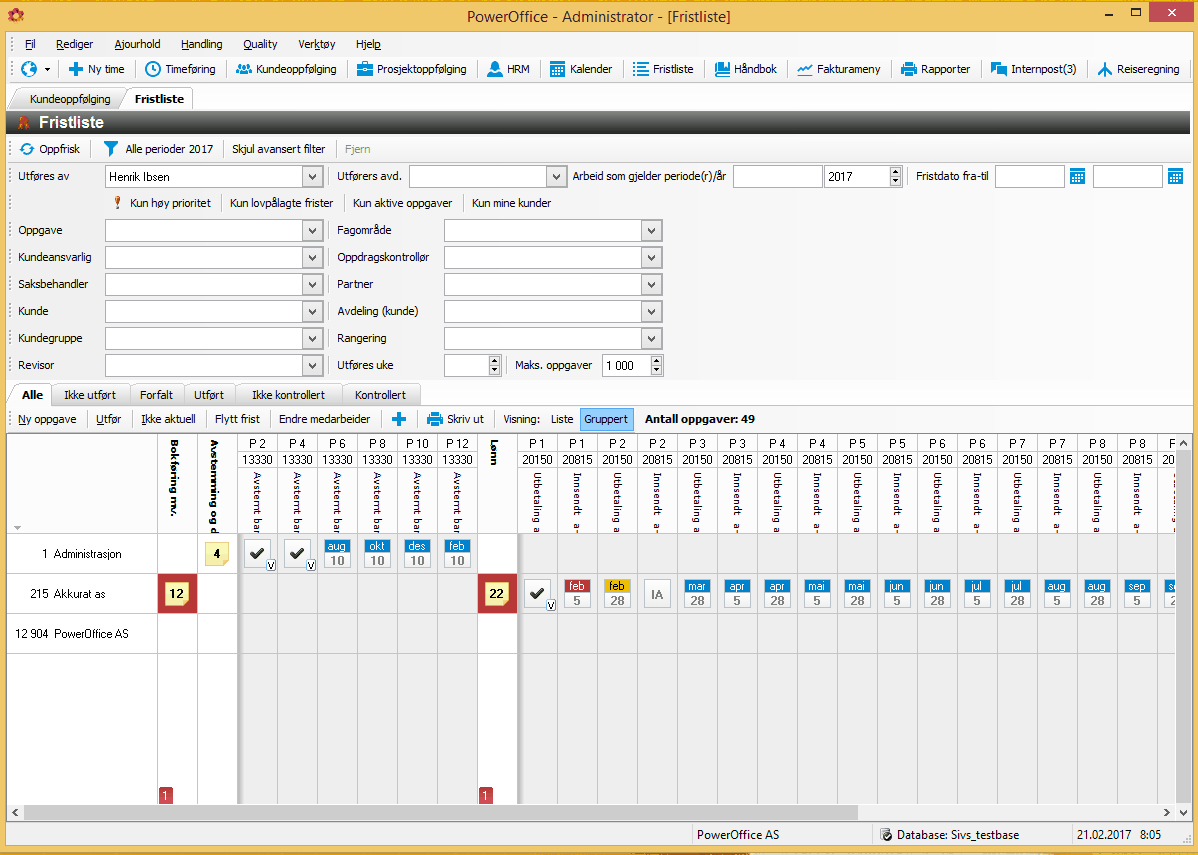Open the Utførers avd. dropdown
This screenshot has width=1198, height=855.
point(556,177)
